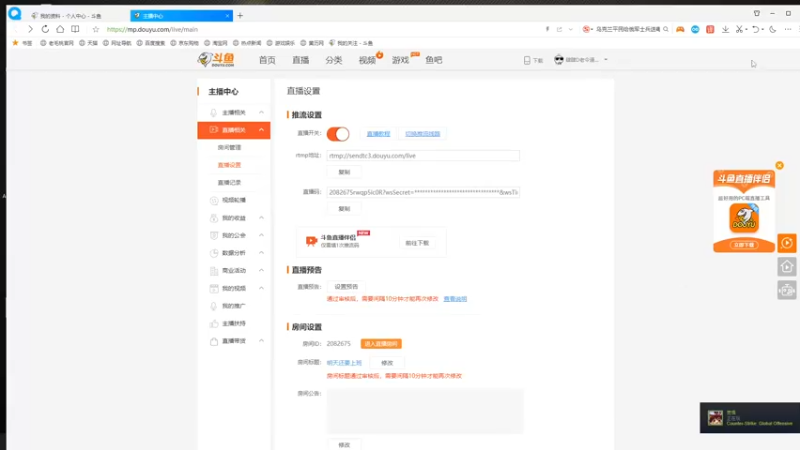Viewport: 800px width, 450px height.
Task: Click the search magnifier in search box
Action: click(665, 29)
